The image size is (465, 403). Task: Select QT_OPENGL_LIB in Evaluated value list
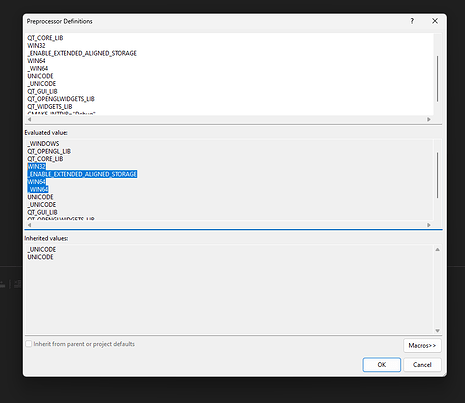[49, 151]
